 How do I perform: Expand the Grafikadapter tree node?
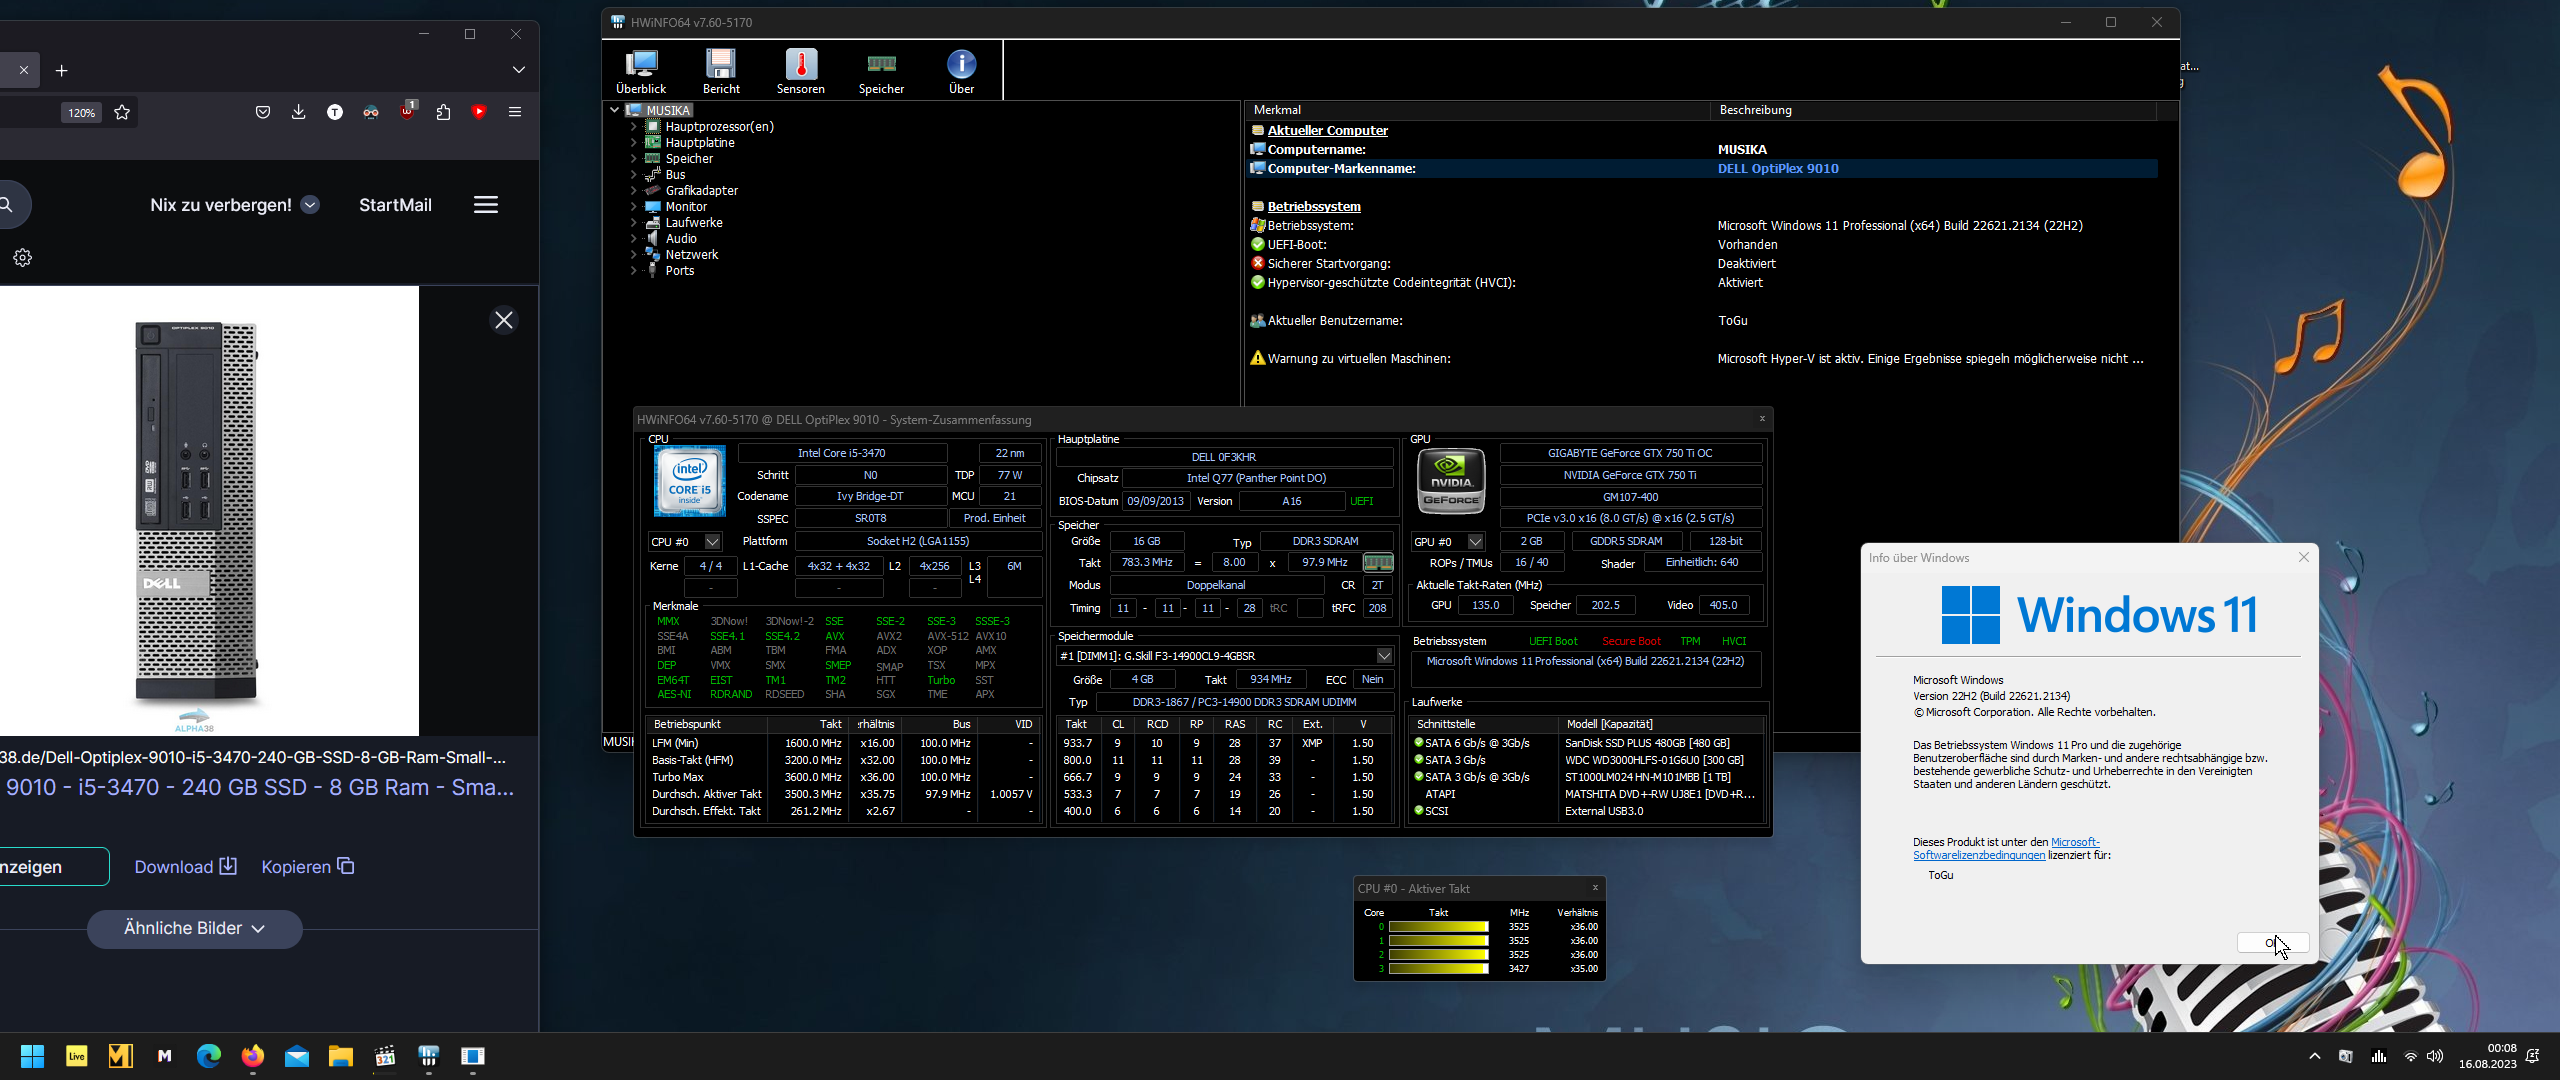(633, 191)
